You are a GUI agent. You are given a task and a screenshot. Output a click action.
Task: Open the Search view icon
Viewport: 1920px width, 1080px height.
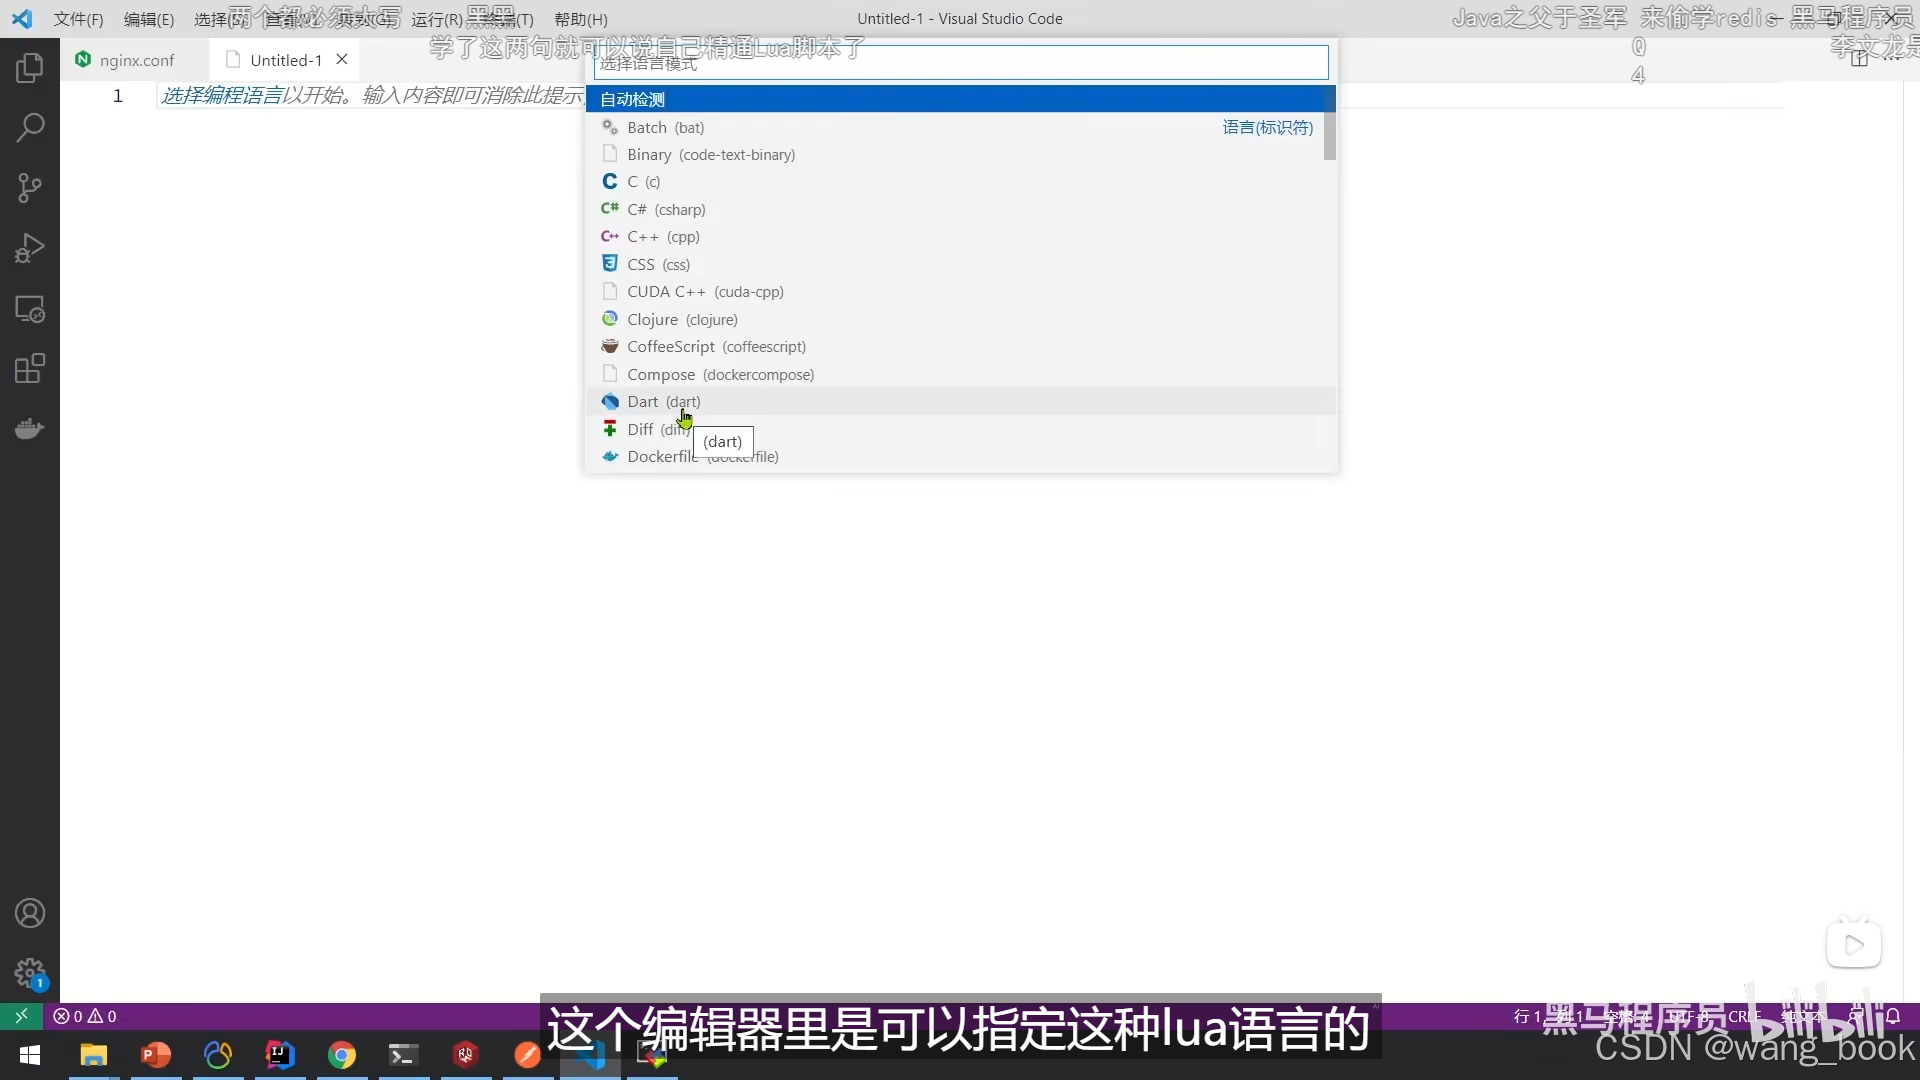[30, 128]
